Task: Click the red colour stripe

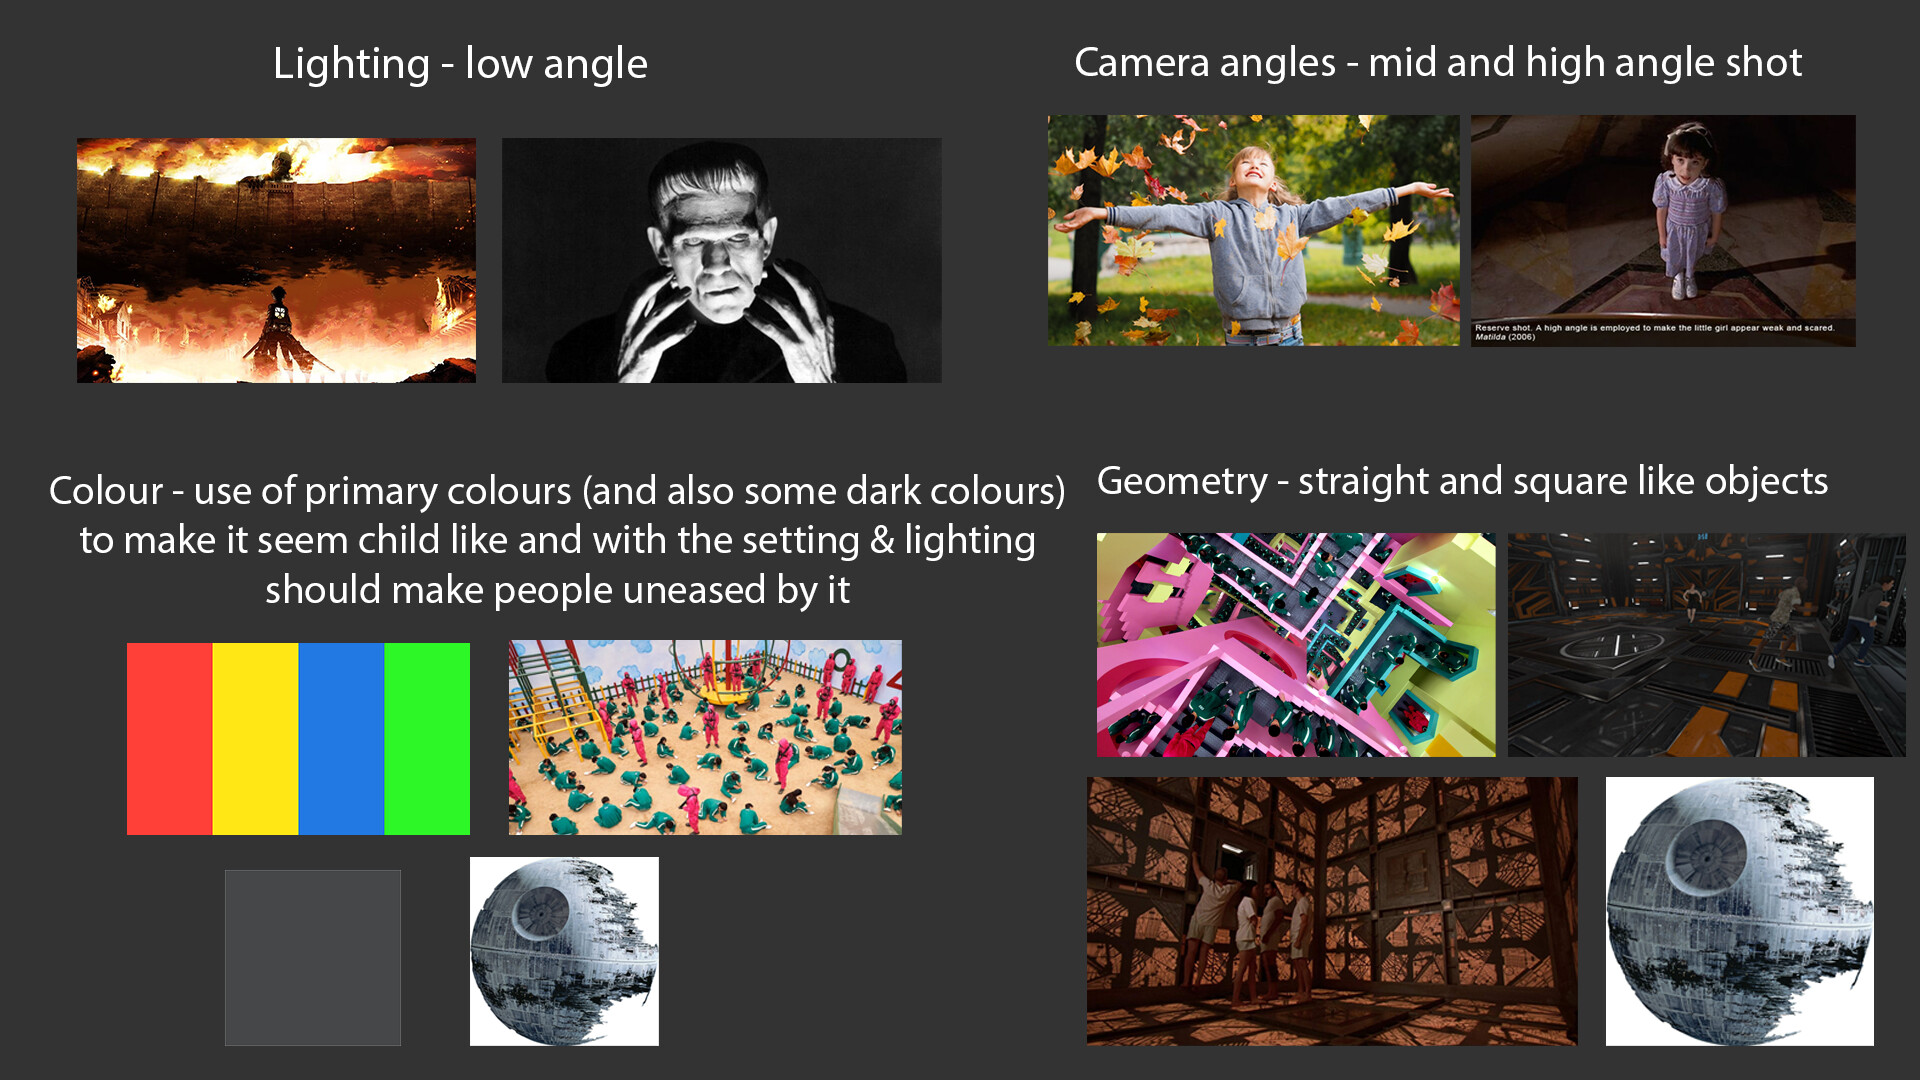Action: coord(170,739)
